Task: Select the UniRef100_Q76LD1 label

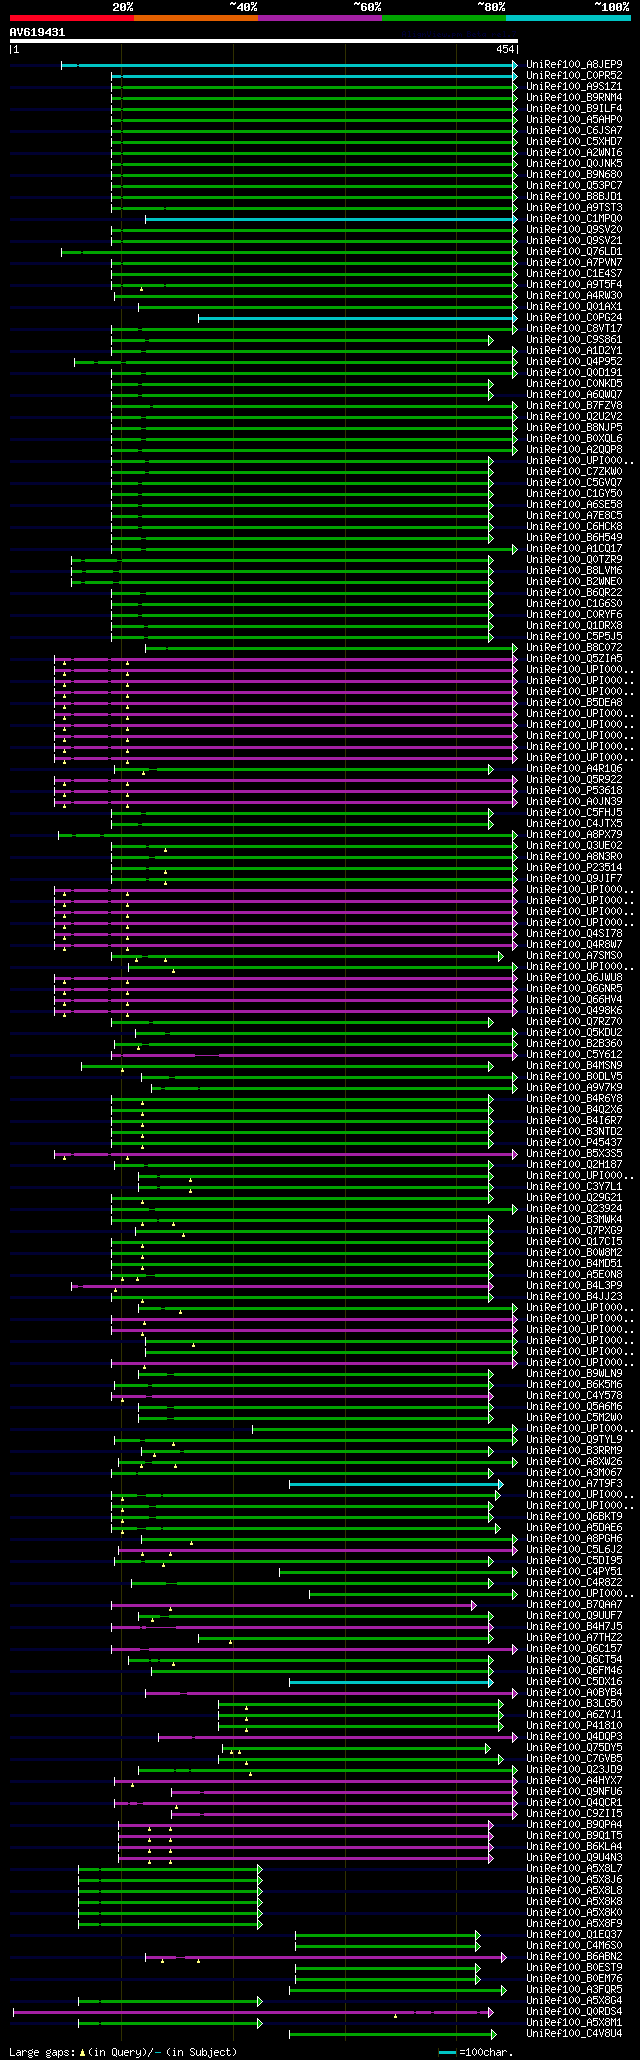Action: click(574, 252)
